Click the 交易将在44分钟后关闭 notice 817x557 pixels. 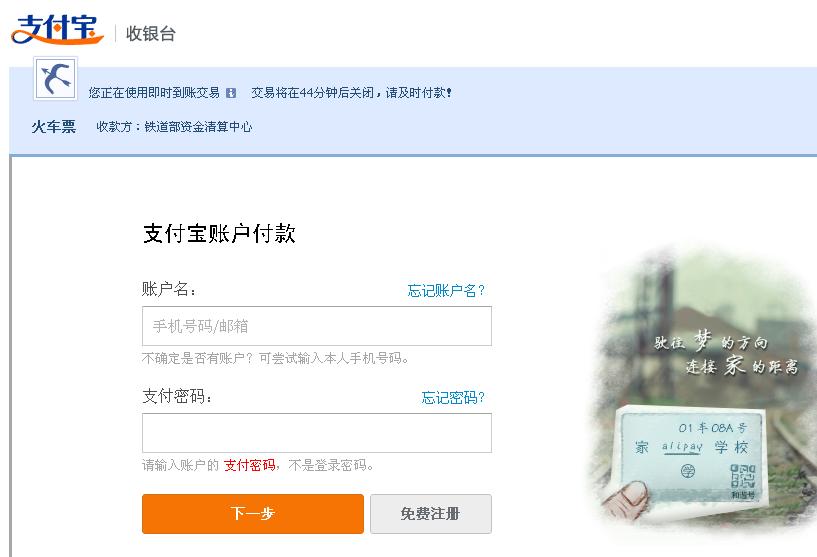point(352,93)
